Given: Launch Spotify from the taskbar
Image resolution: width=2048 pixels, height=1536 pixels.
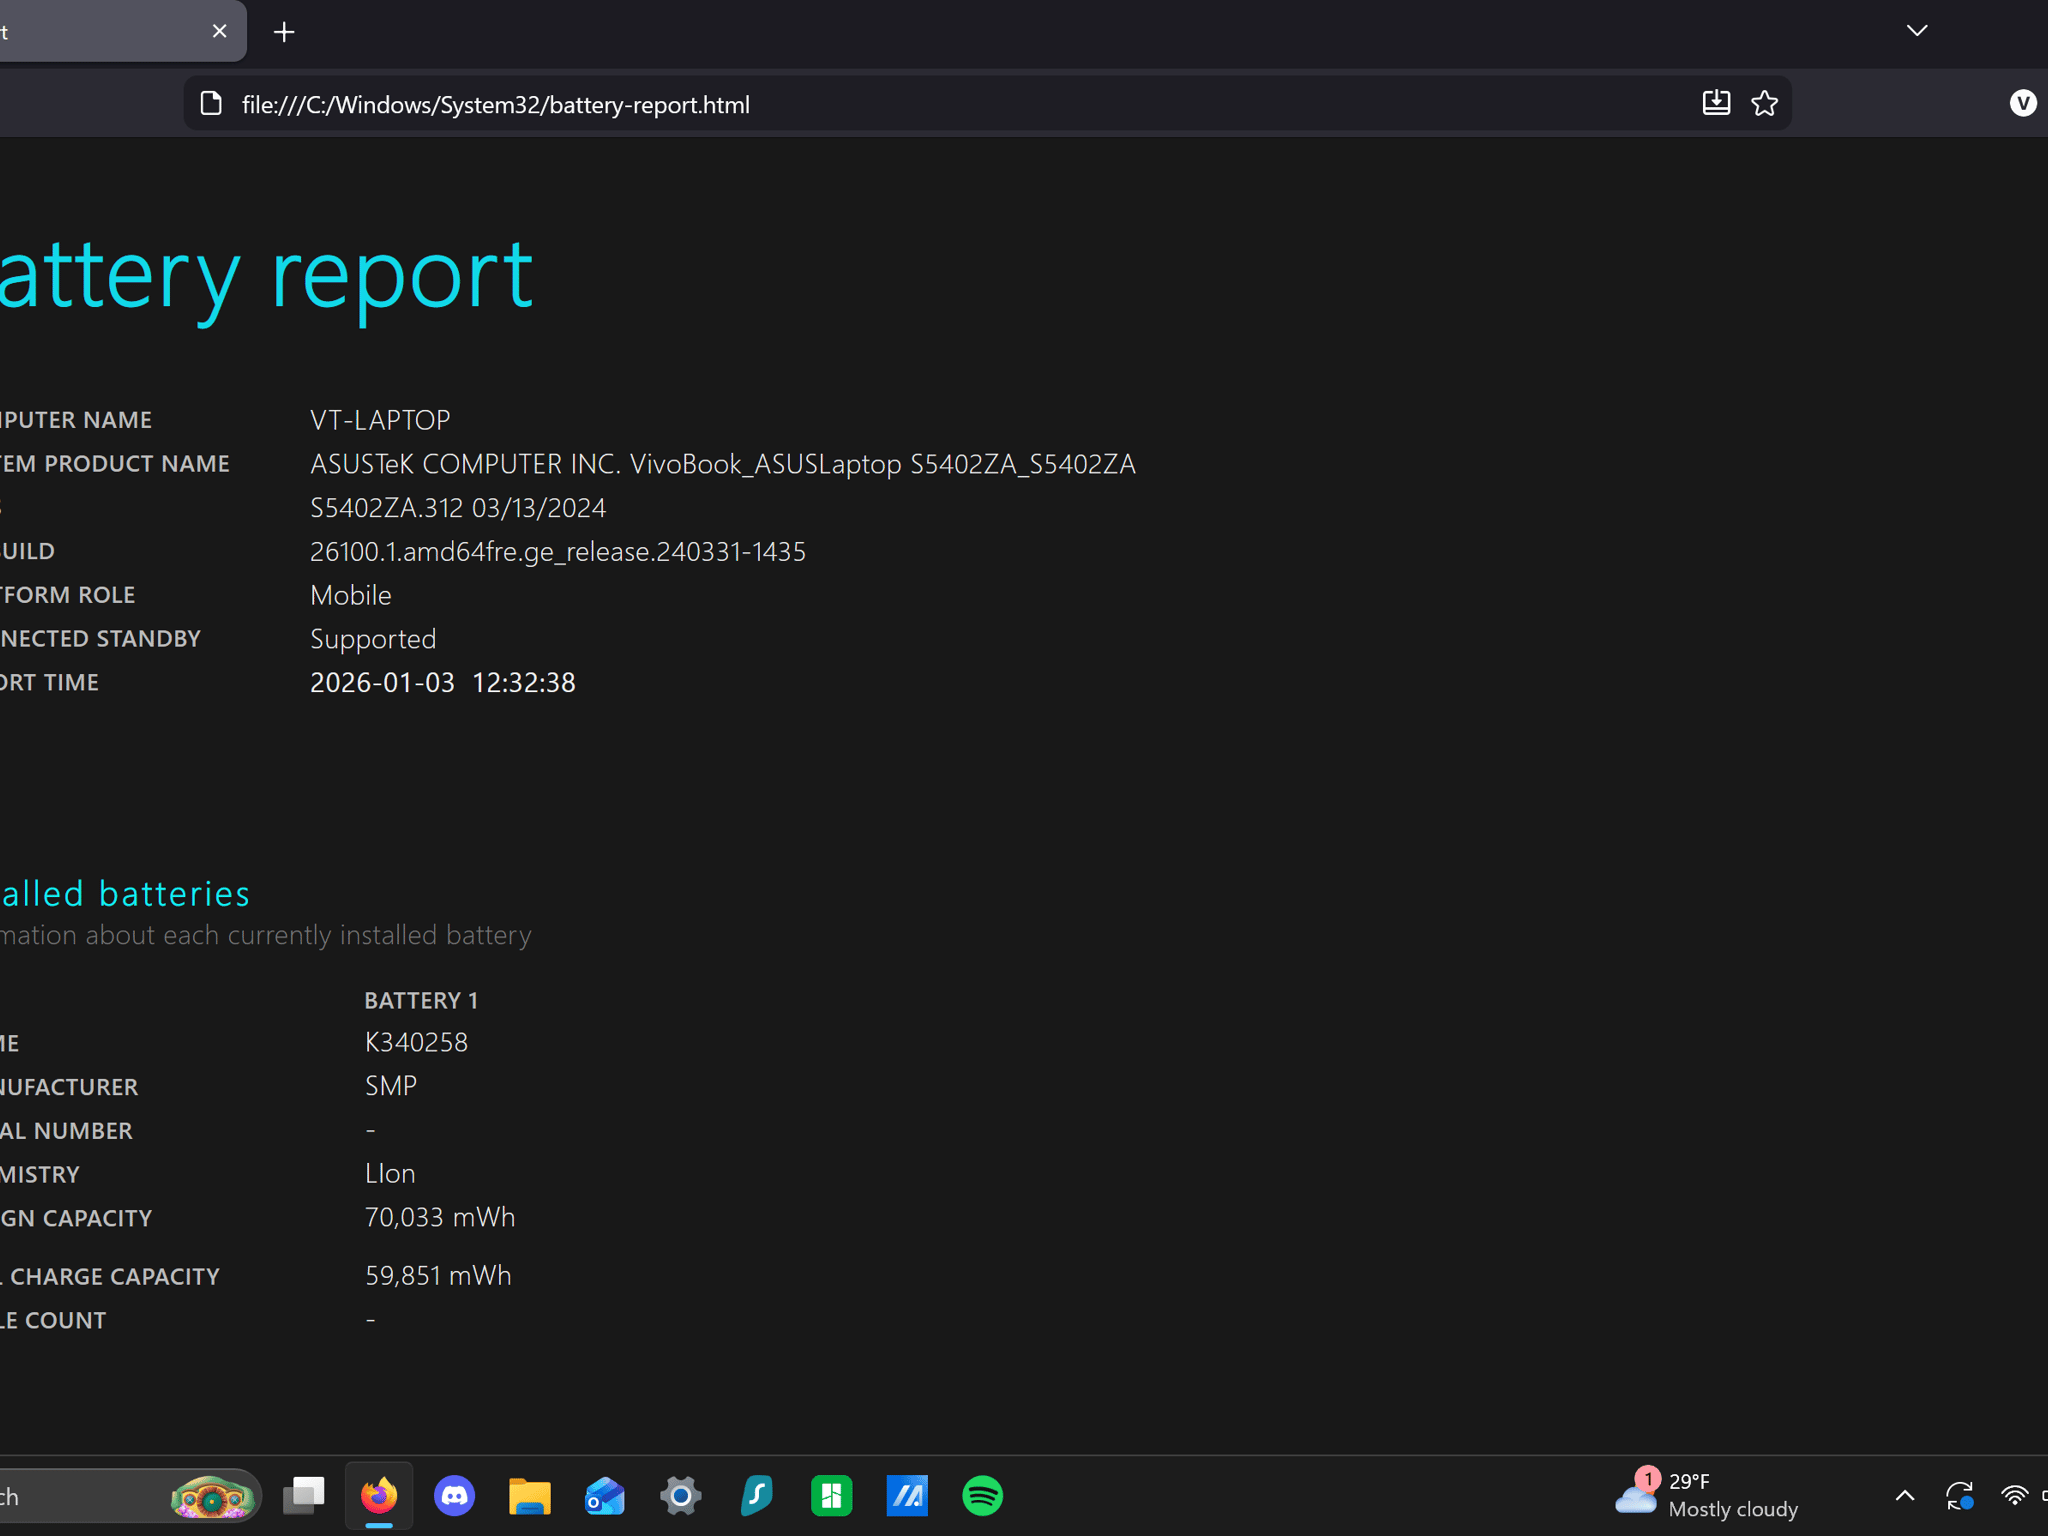Looking at the screenshot, I should (982, 1496).
